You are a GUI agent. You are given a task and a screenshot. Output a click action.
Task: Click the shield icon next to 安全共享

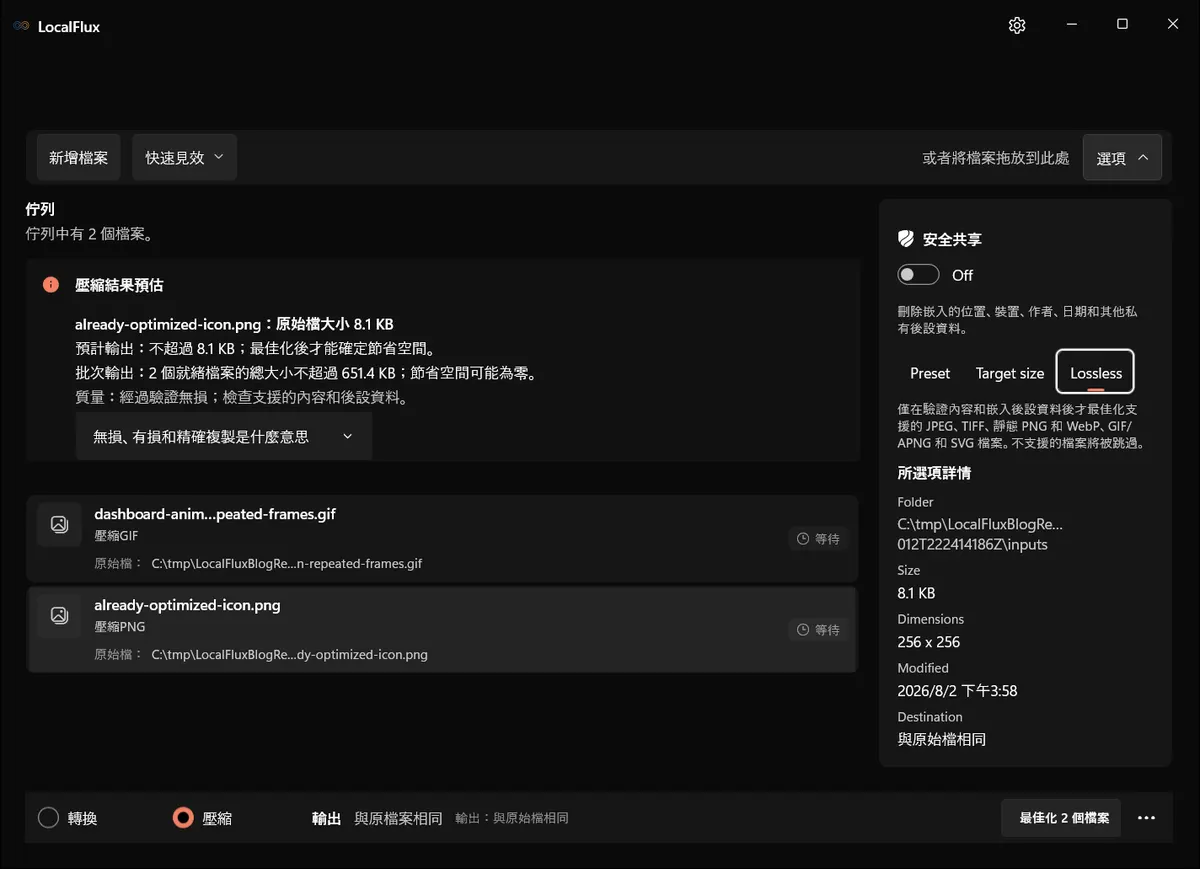pyautogui.click(x=906, y=239)
